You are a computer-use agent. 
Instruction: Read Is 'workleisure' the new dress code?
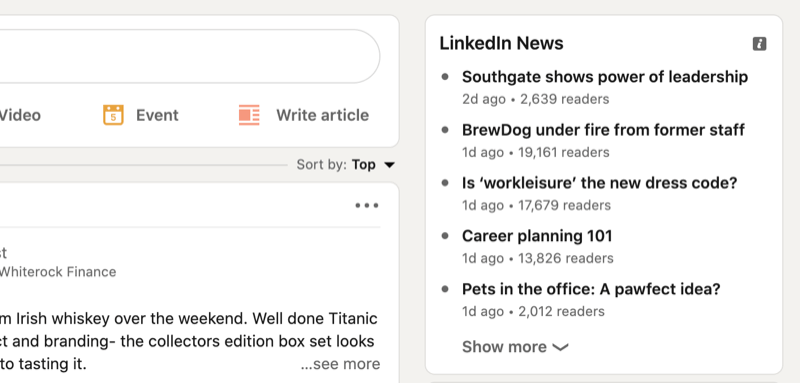click(x=599, y=183)
